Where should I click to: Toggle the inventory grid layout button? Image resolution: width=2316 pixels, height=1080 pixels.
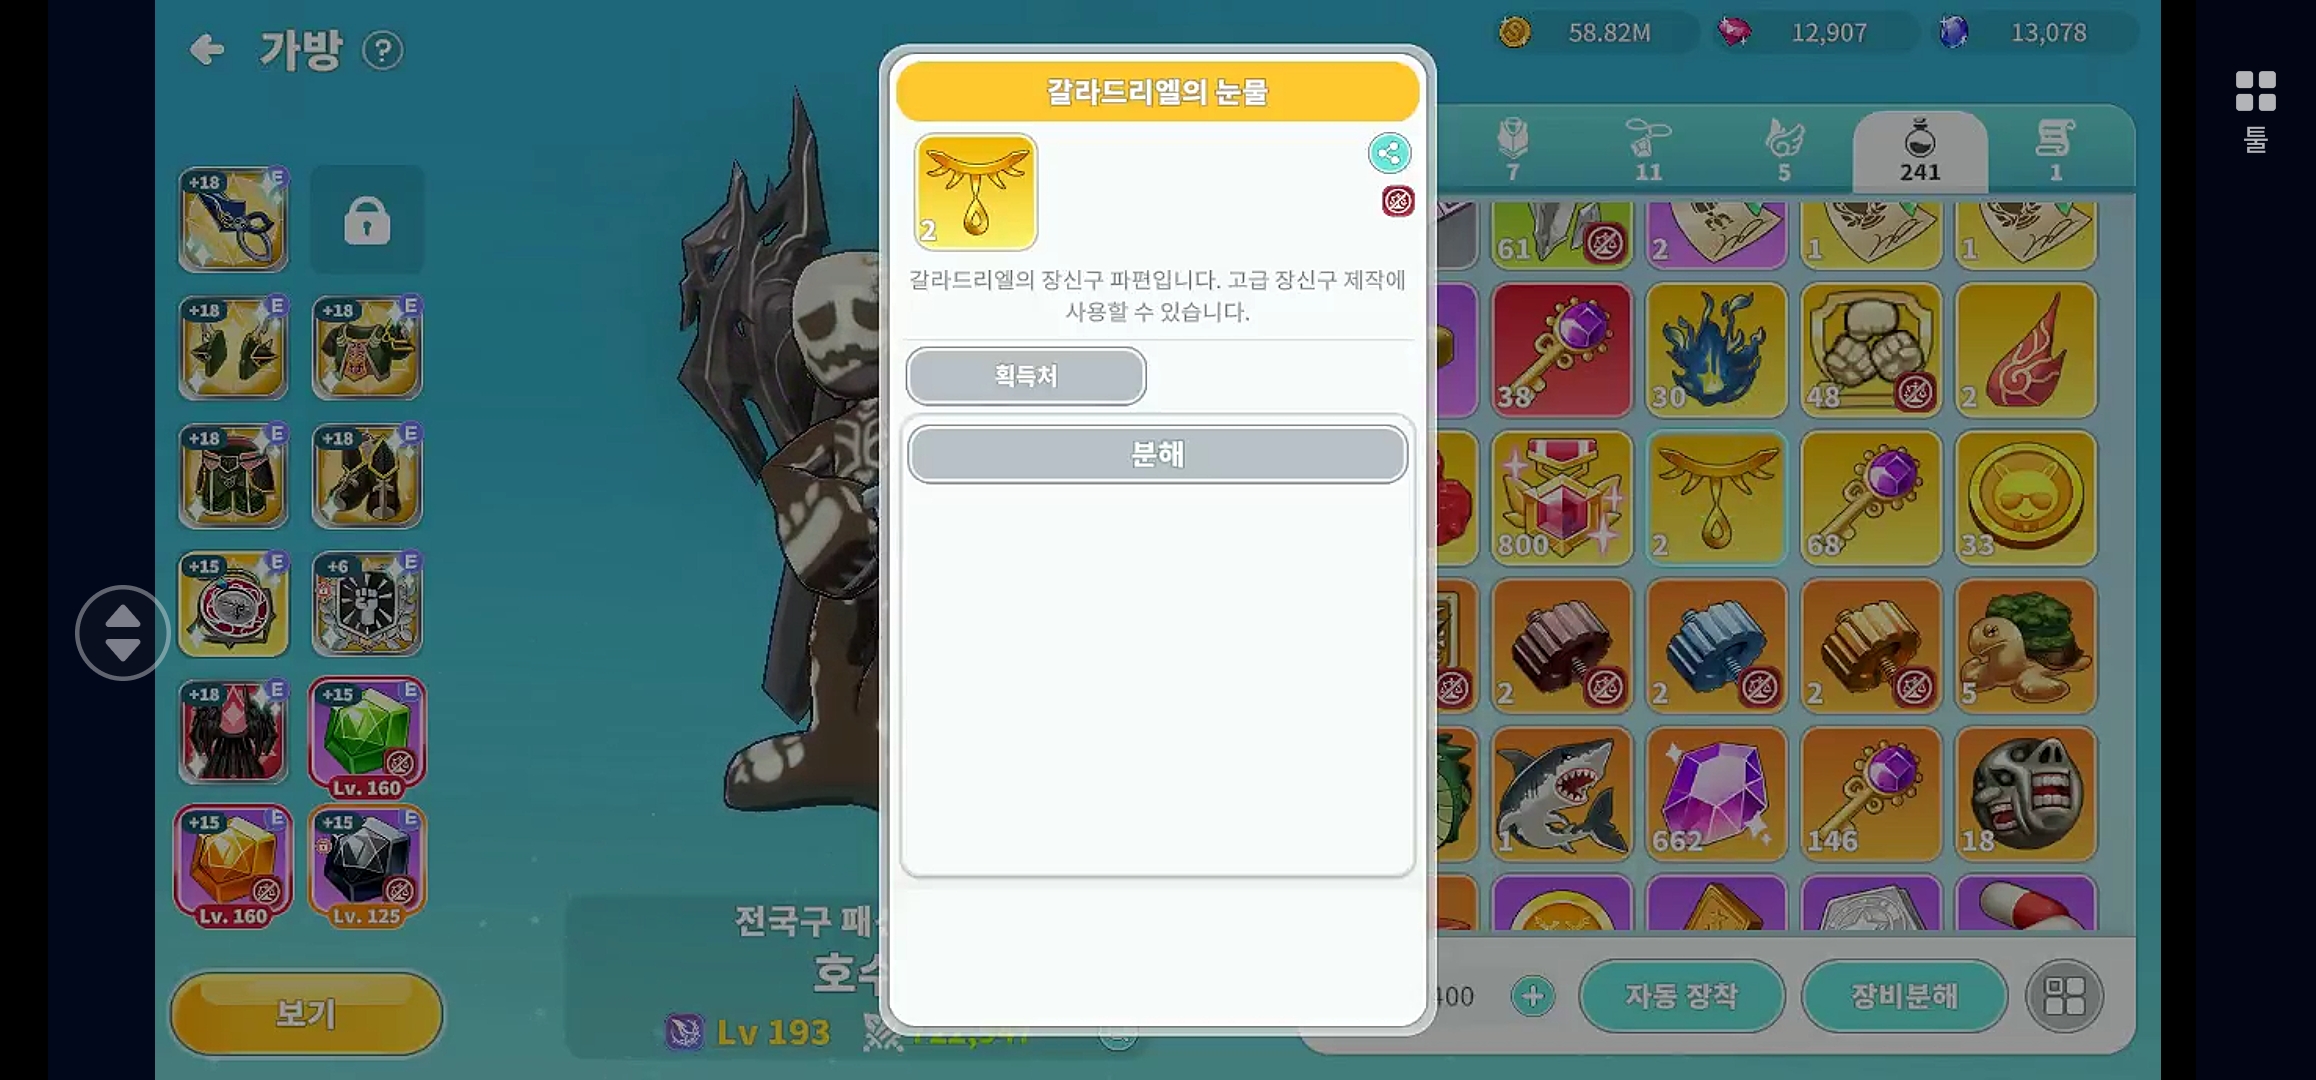[2064, 996]
